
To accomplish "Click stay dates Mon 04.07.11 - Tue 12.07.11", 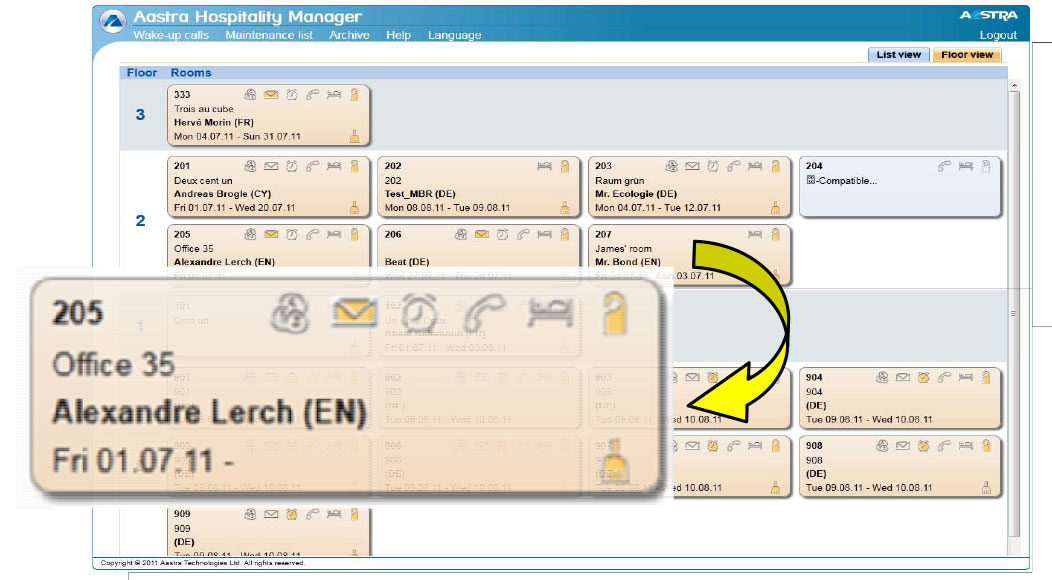I will (x=658, y=208).
